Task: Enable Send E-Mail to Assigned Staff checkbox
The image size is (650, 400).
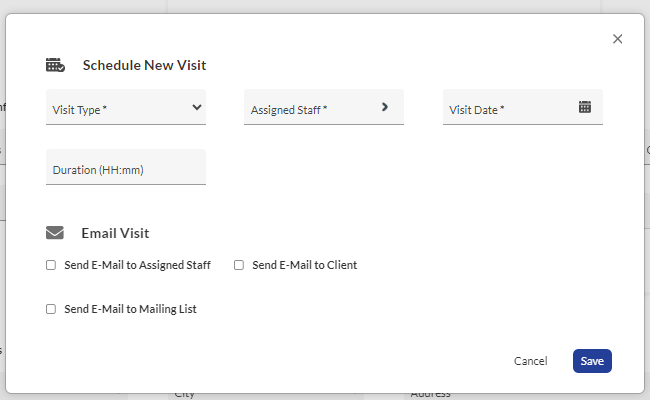Action: [x=51, y=265]
